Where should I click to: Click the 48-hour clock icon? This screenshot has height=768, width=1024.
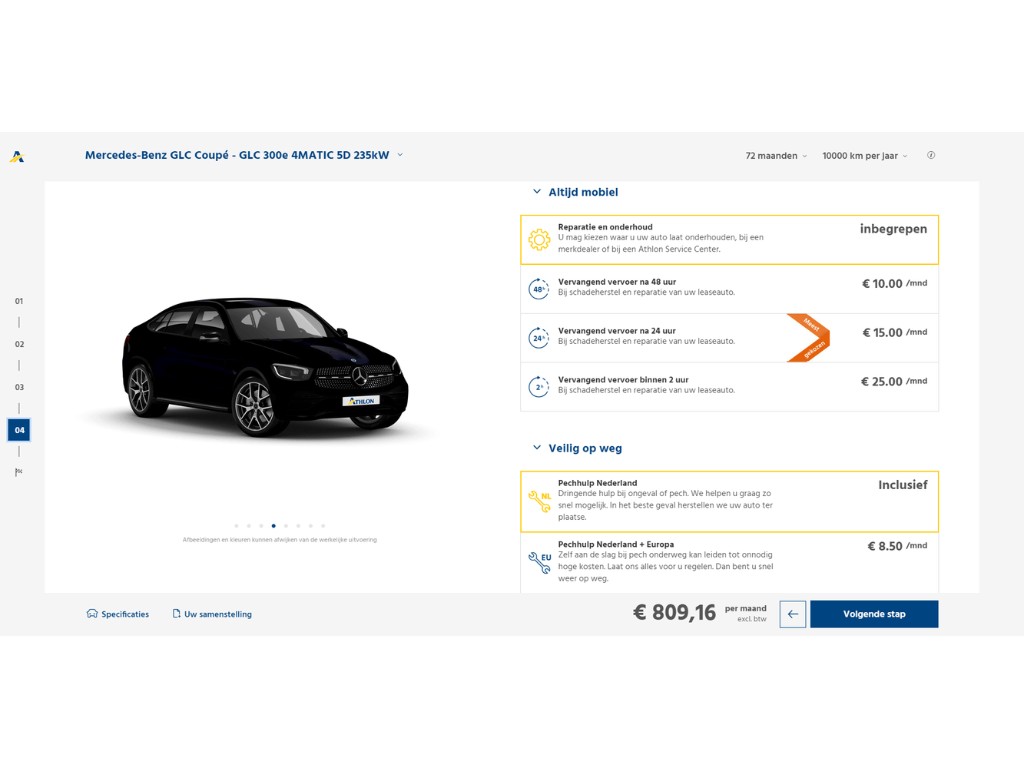539,289
